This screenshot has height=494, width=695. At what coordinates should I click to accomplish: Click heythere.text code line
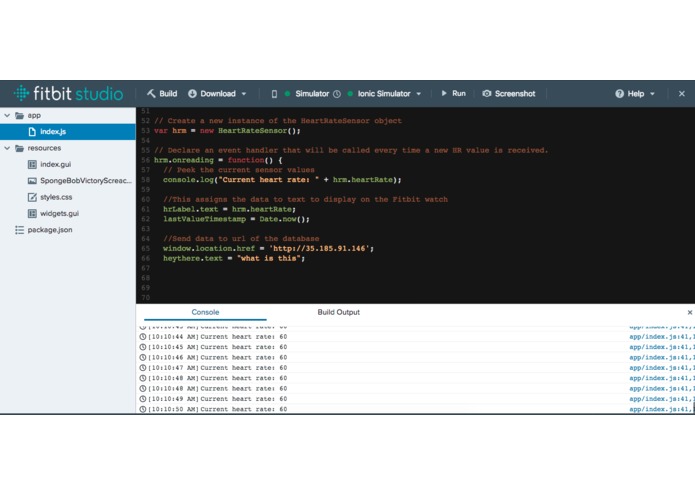(234, 258)
